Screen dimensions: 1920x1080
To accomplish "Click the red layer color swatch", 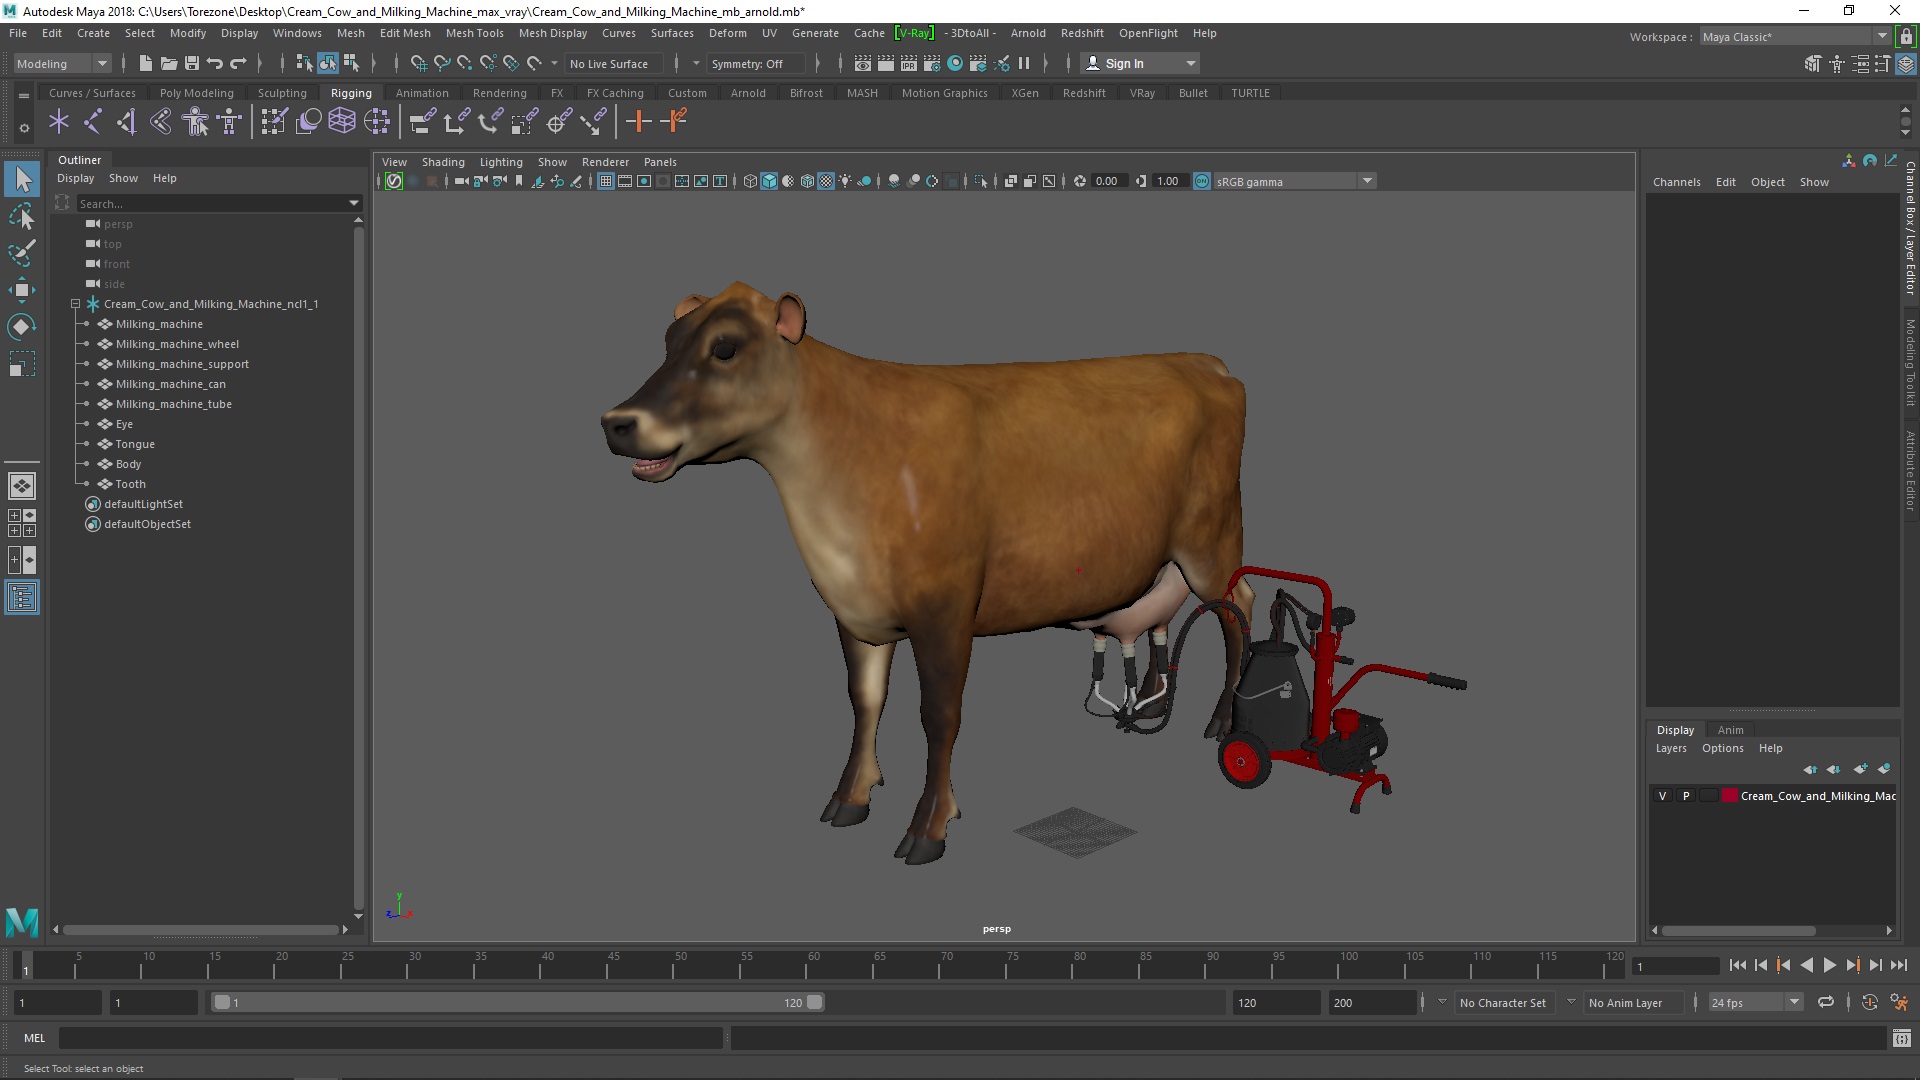I will tap(1729, 796).
